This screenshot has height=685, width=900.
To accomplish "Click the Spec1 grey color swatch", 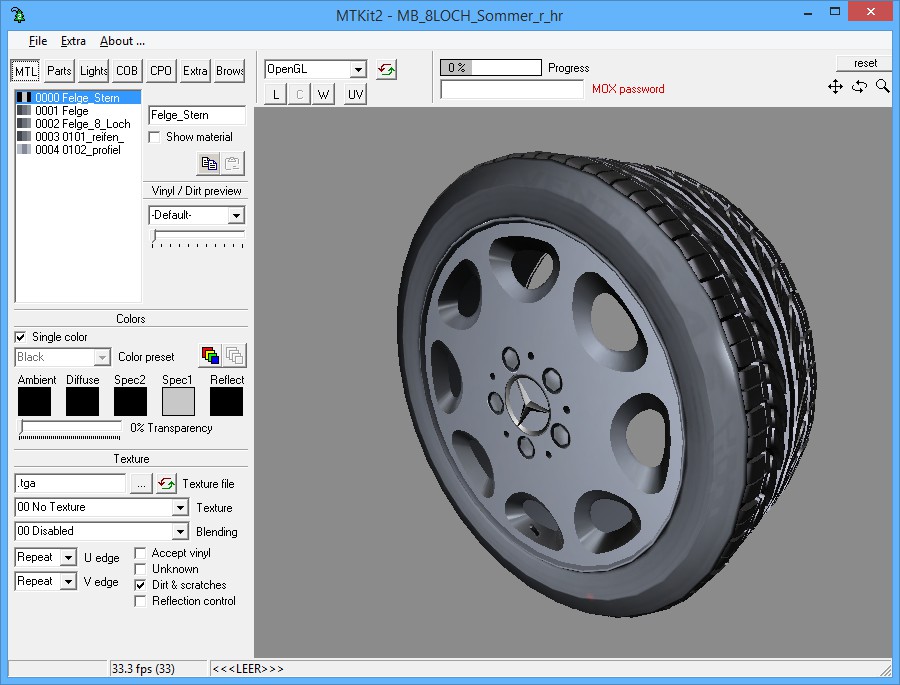I will pyautogui.click(x=179, y=401).
